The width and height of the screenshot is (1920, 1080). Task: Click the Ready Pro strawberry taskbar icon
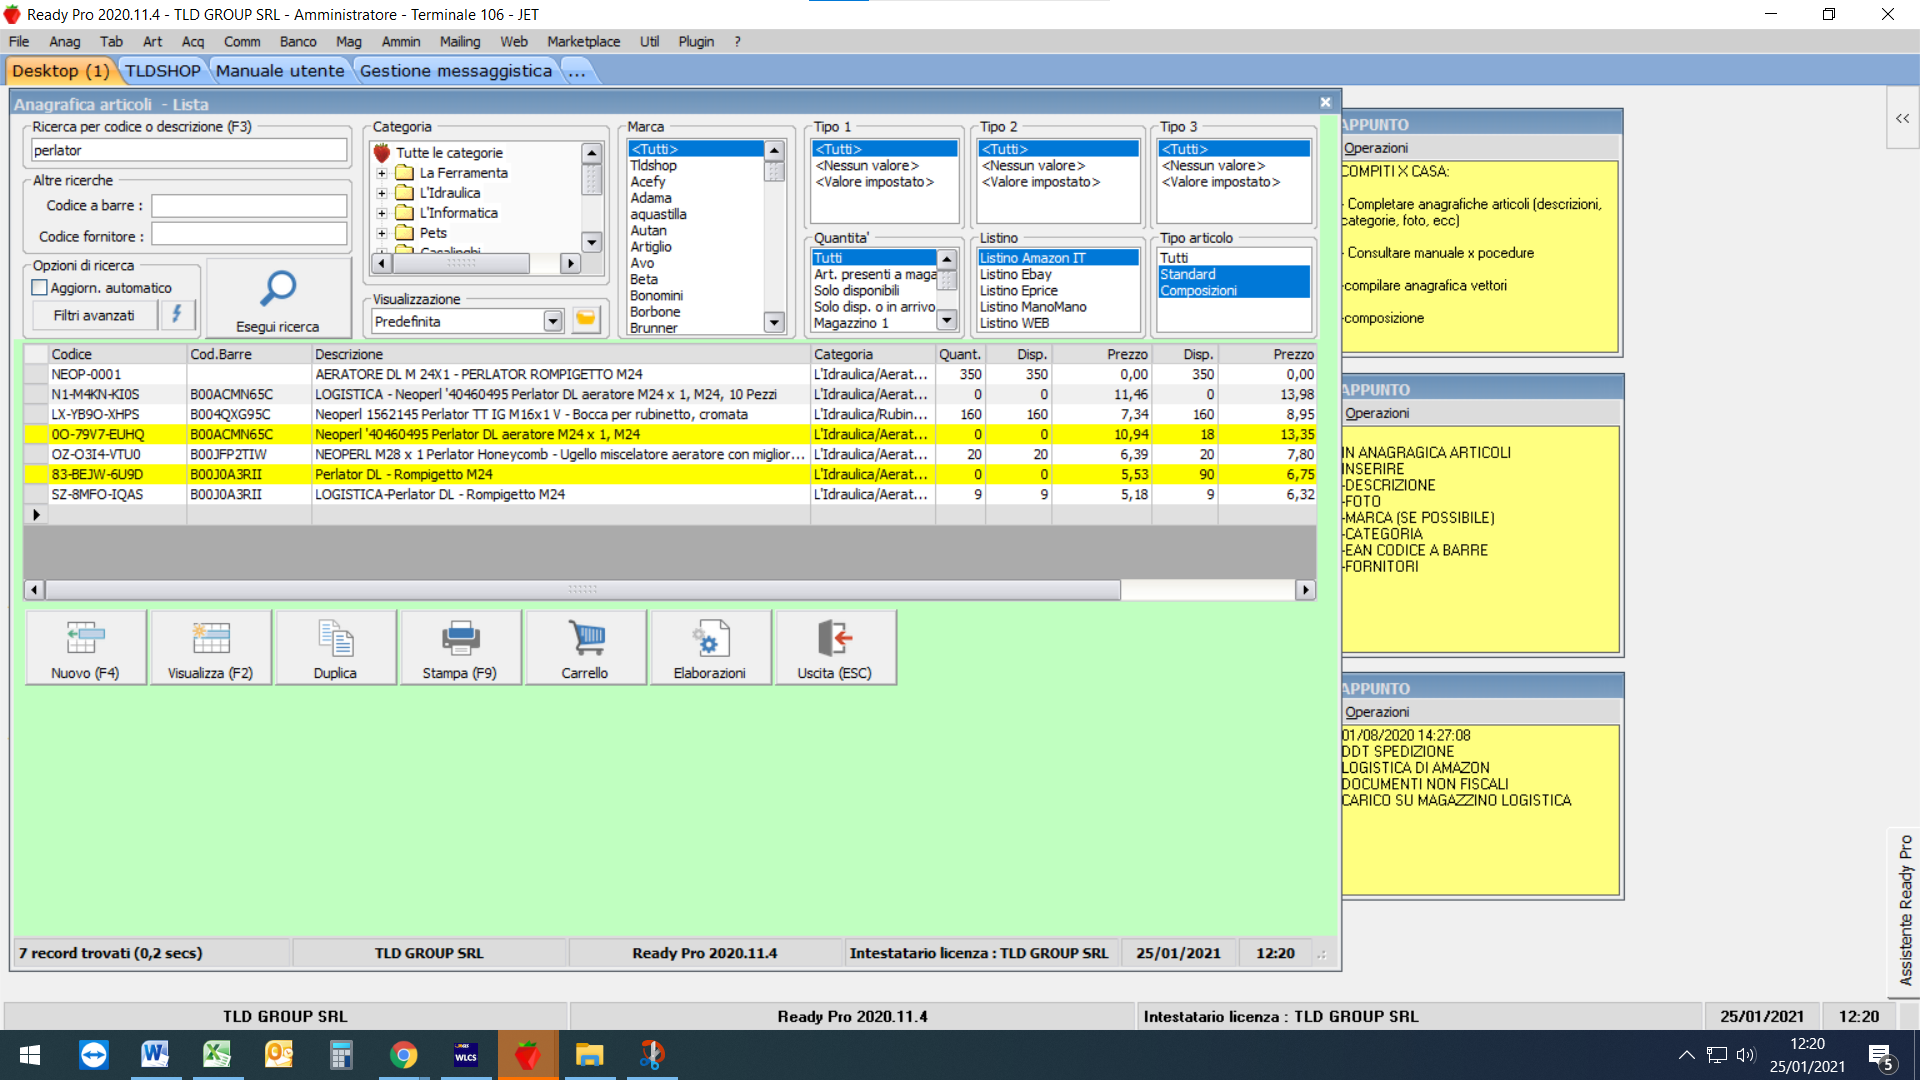(527, 1054)
